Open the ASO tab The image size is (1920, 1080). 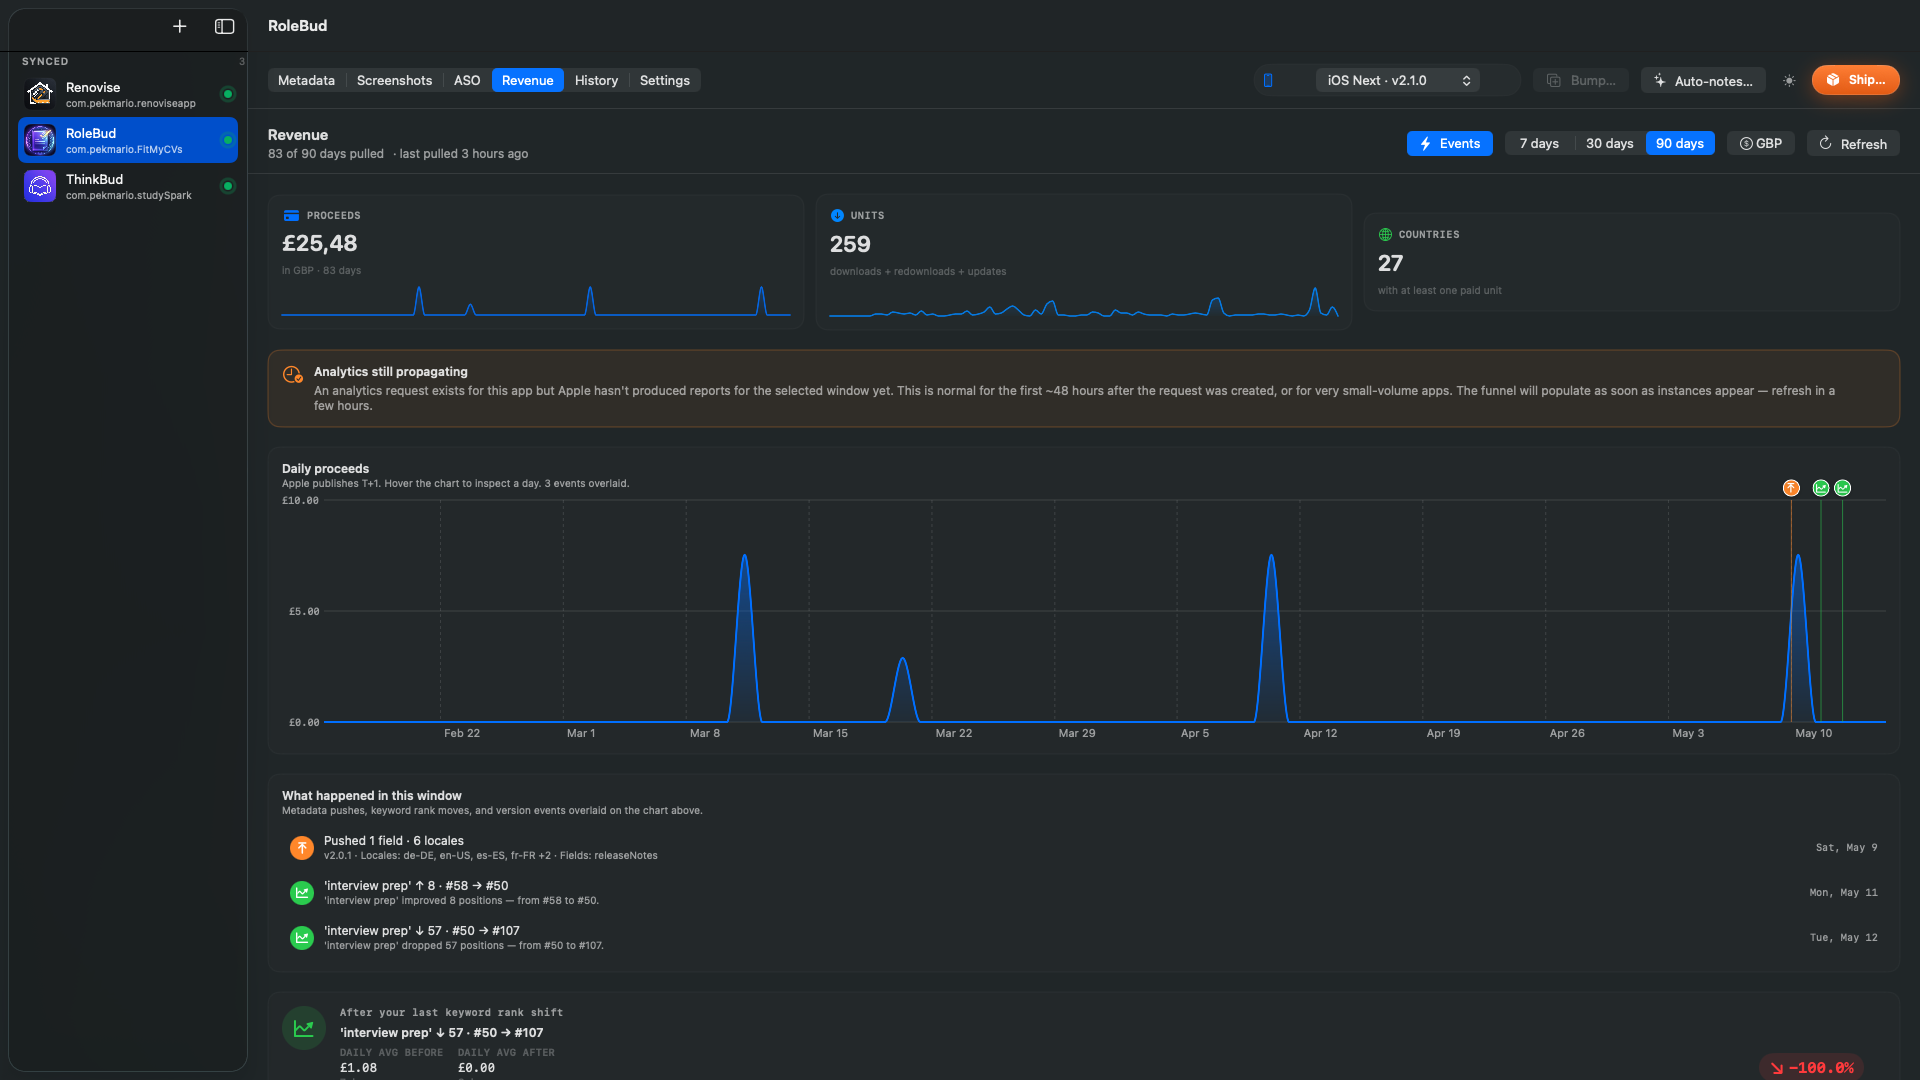467,80
